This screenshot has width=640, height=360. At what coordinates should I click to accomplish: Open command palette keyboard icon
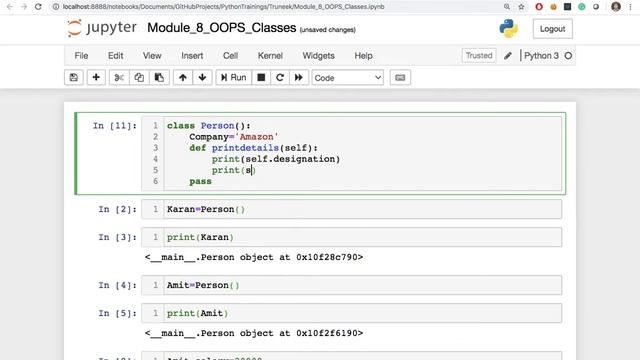(400, 78)
